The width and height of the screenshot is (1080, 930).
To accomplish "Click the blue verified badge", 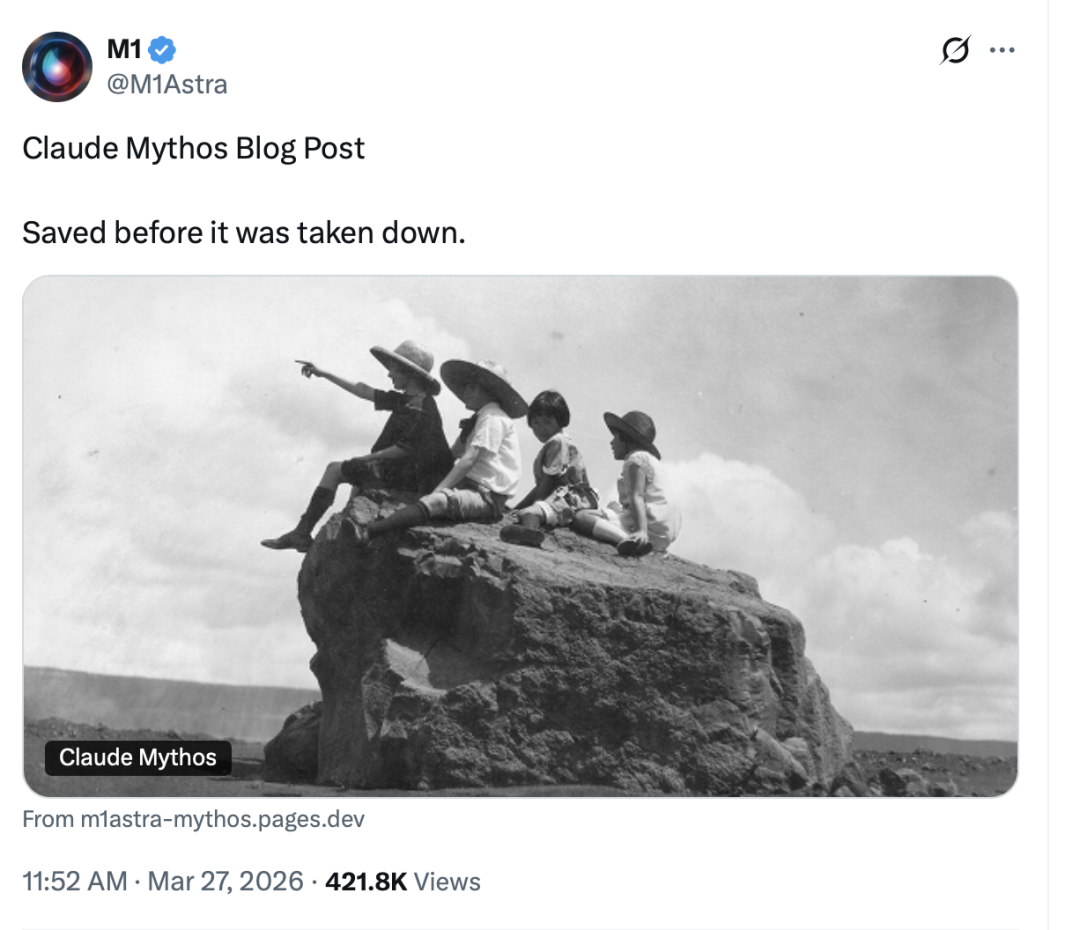I will point(164,48).
